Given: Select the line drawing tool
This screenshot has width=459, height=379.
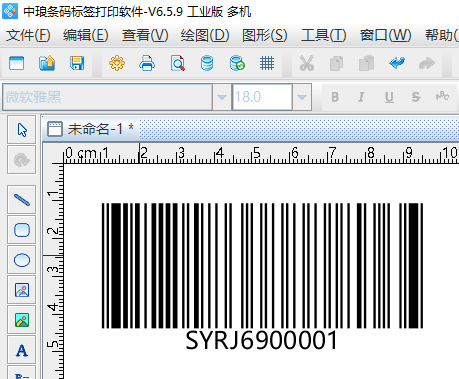Looking at the screenshot, I should tap(22, 200).
